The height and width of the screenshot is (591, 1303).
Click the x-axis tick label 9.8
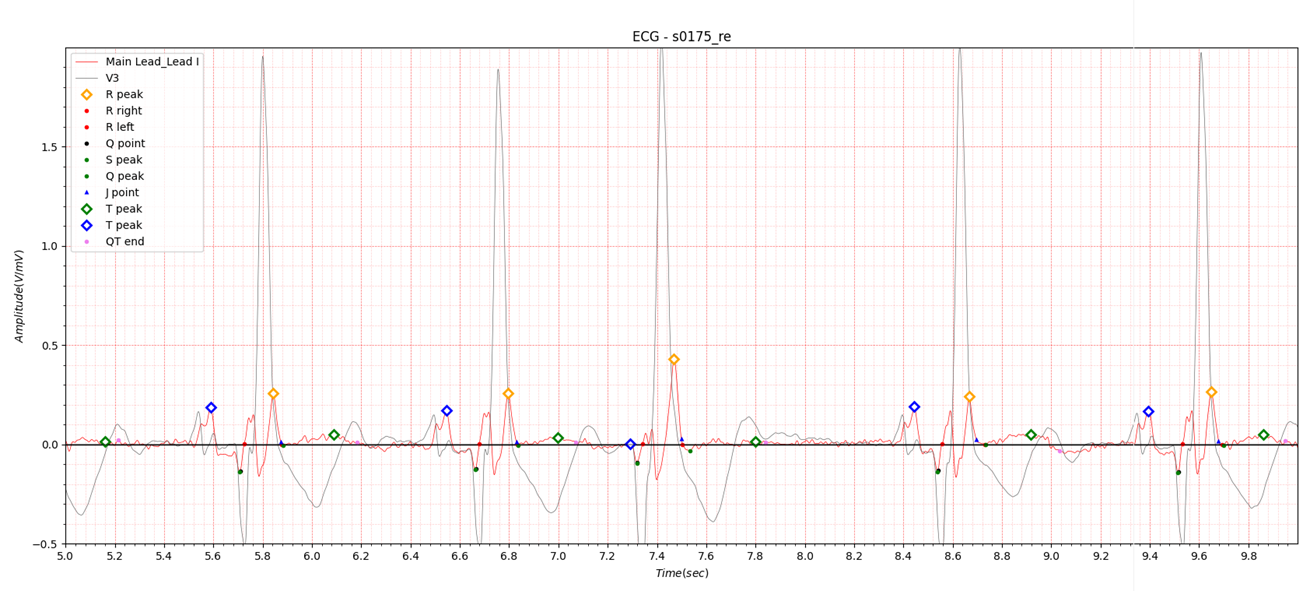(1249, 556)
